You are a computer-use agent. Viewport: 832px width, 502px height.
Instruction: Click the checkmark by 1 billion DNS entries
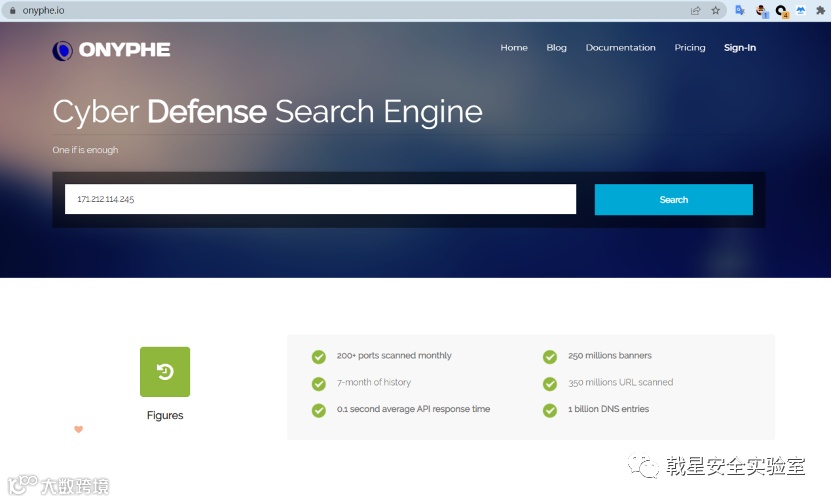550,410
